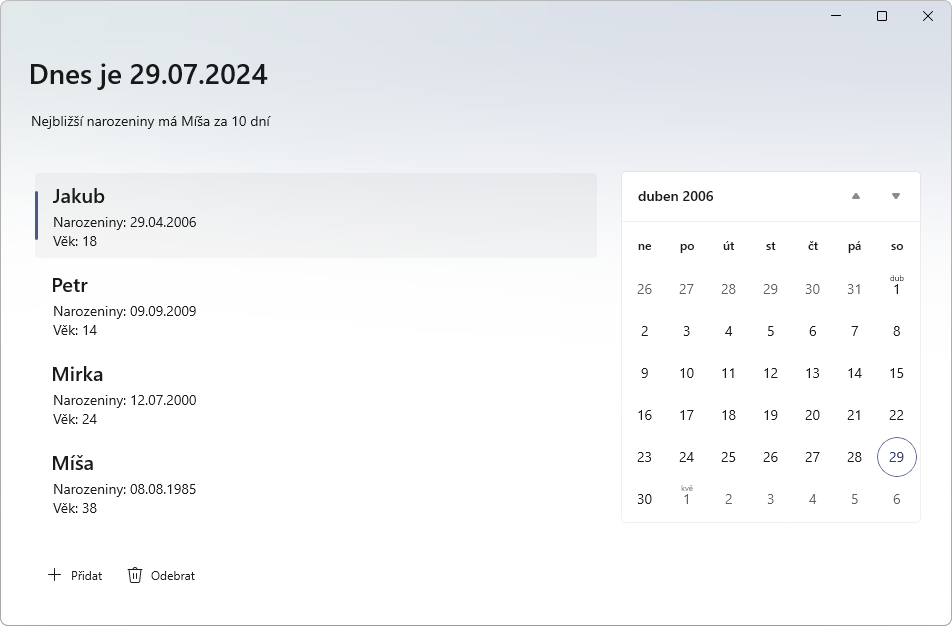Select March 26 in the calendar's first row
Image resolution: width=952 pixels, height=626 pixels.
[x=644, y=289]
